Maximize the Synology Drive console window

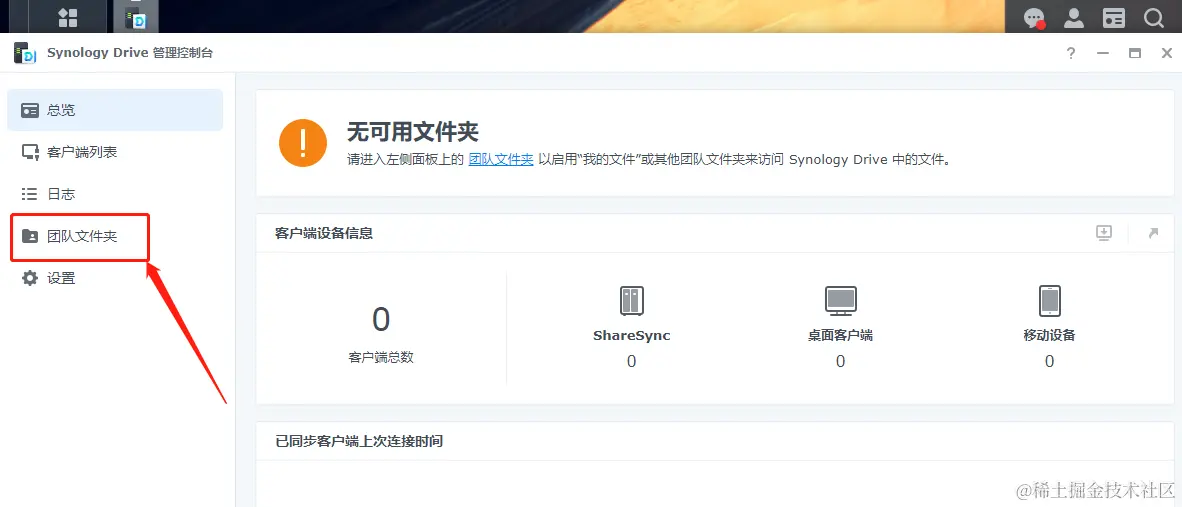[x=1135, y=53]
